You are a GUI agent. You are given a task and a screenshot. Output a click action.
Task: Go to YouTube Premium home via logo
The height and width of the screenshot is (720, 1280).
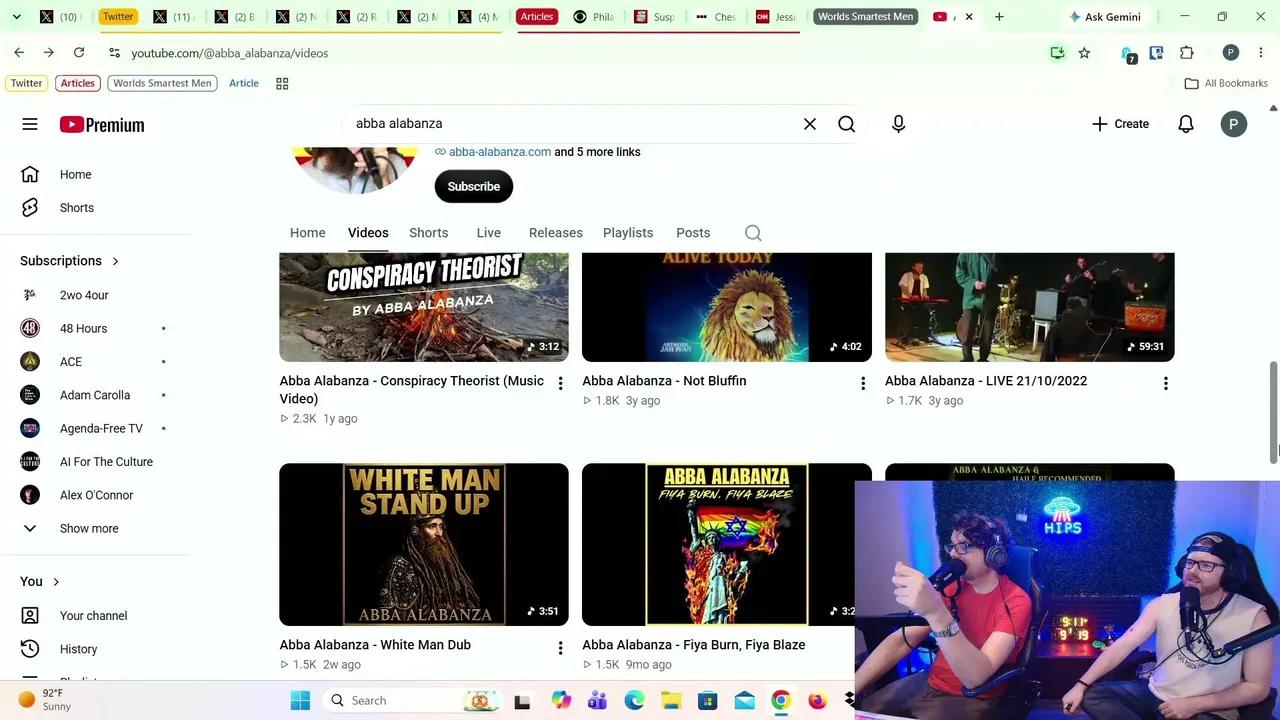click(102, 124)
